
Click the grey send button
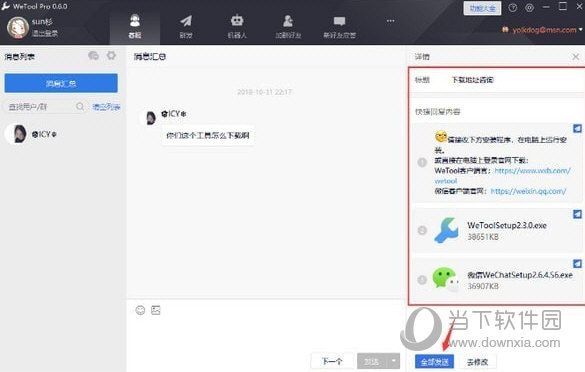point(372,361)
